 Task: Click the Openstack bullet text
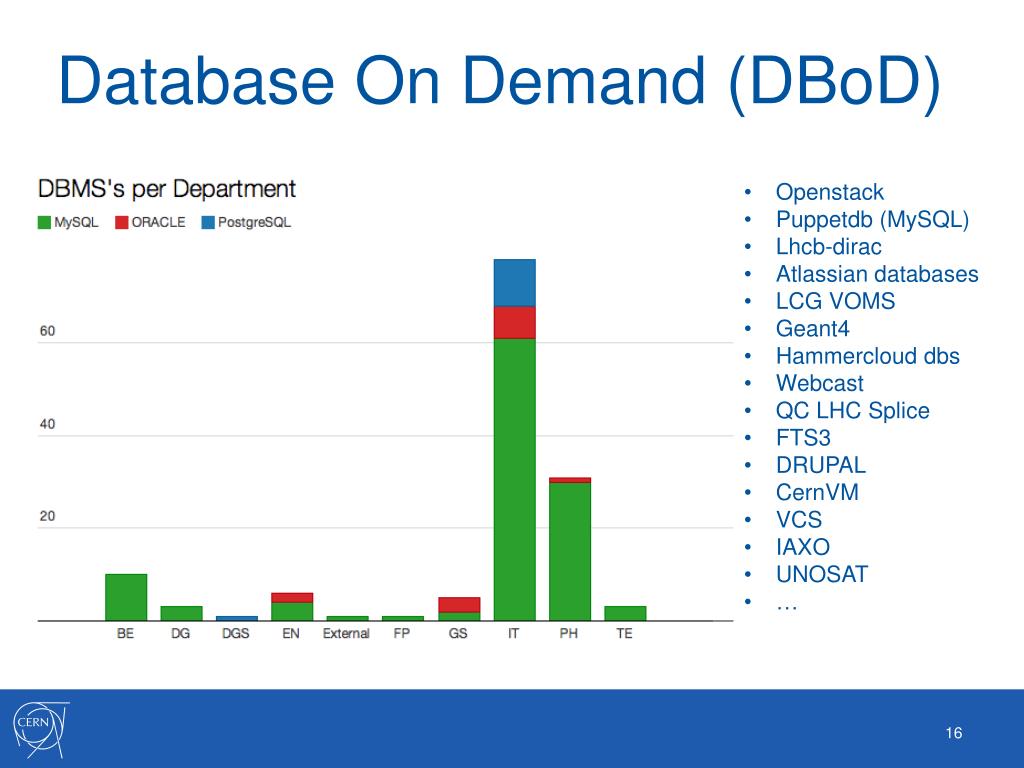point(829,192)
